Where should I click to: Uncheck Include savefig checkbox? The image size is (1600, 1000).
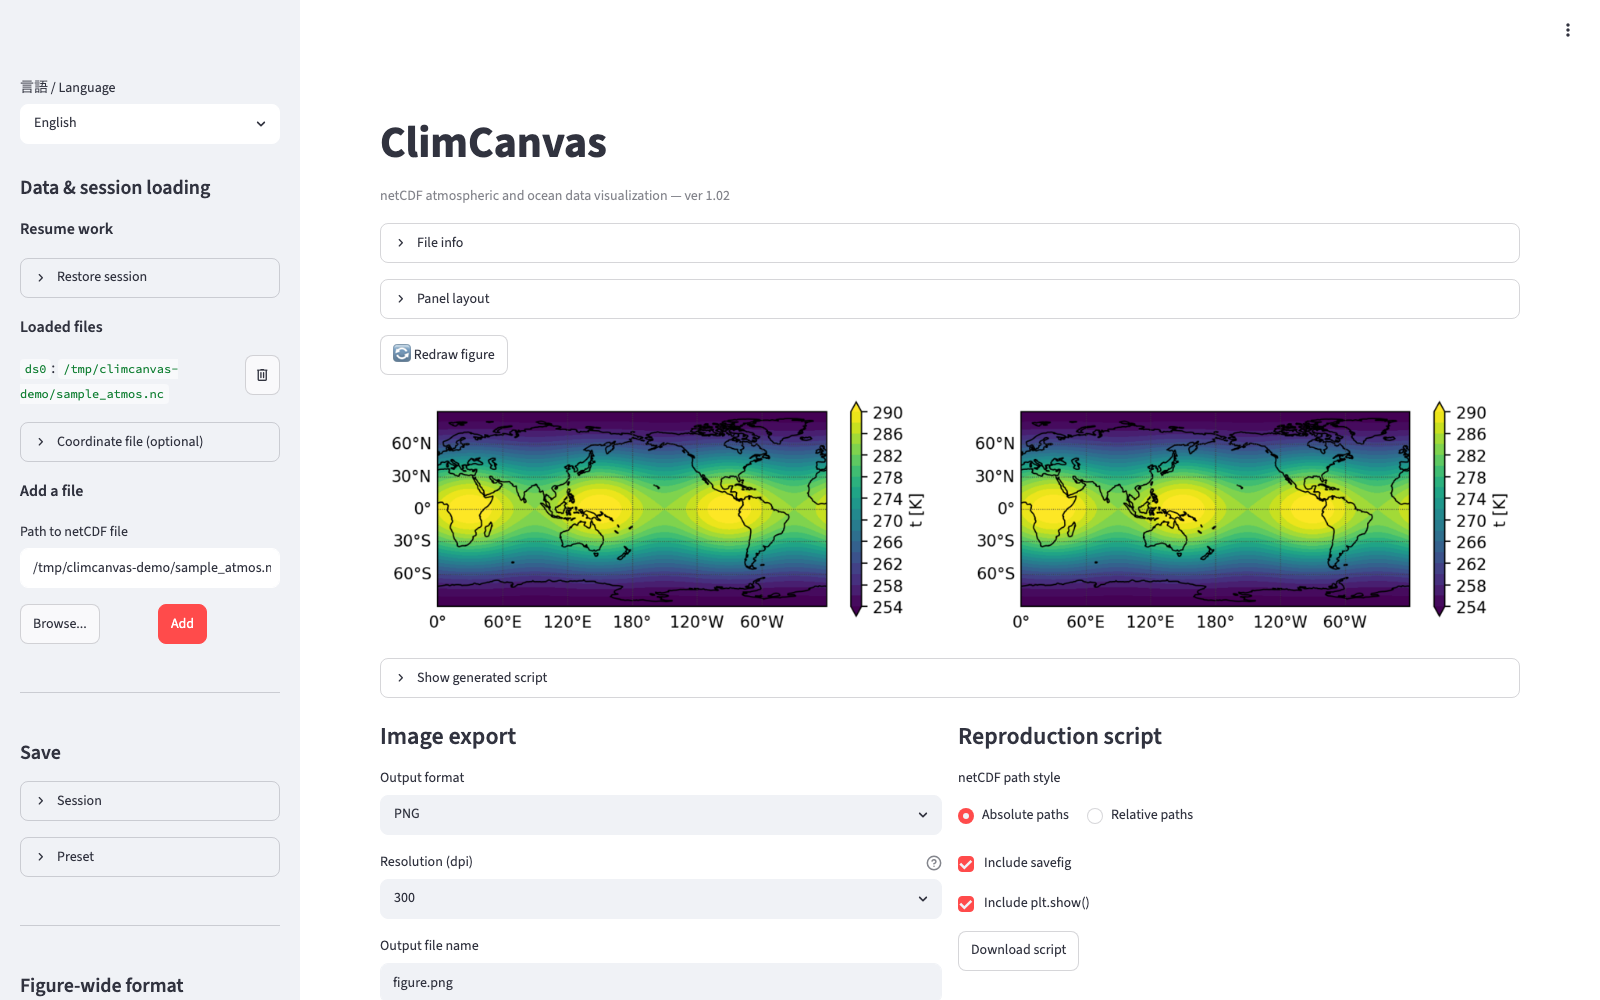pos(966,863)
